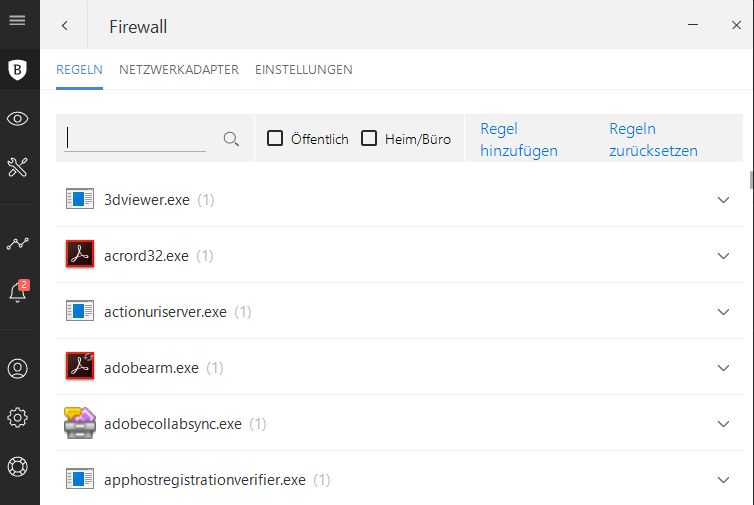Select the actionuriserver.exe entry text
754x505 pixels.
point(165,312)
